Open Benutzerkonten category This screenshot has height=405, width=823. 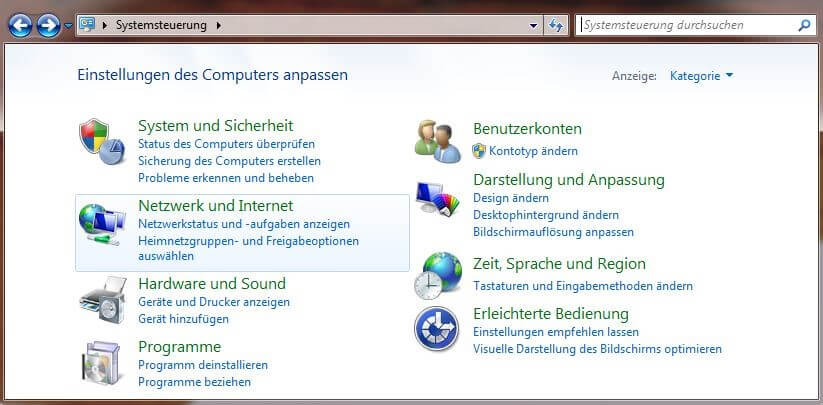pos(527,129)
